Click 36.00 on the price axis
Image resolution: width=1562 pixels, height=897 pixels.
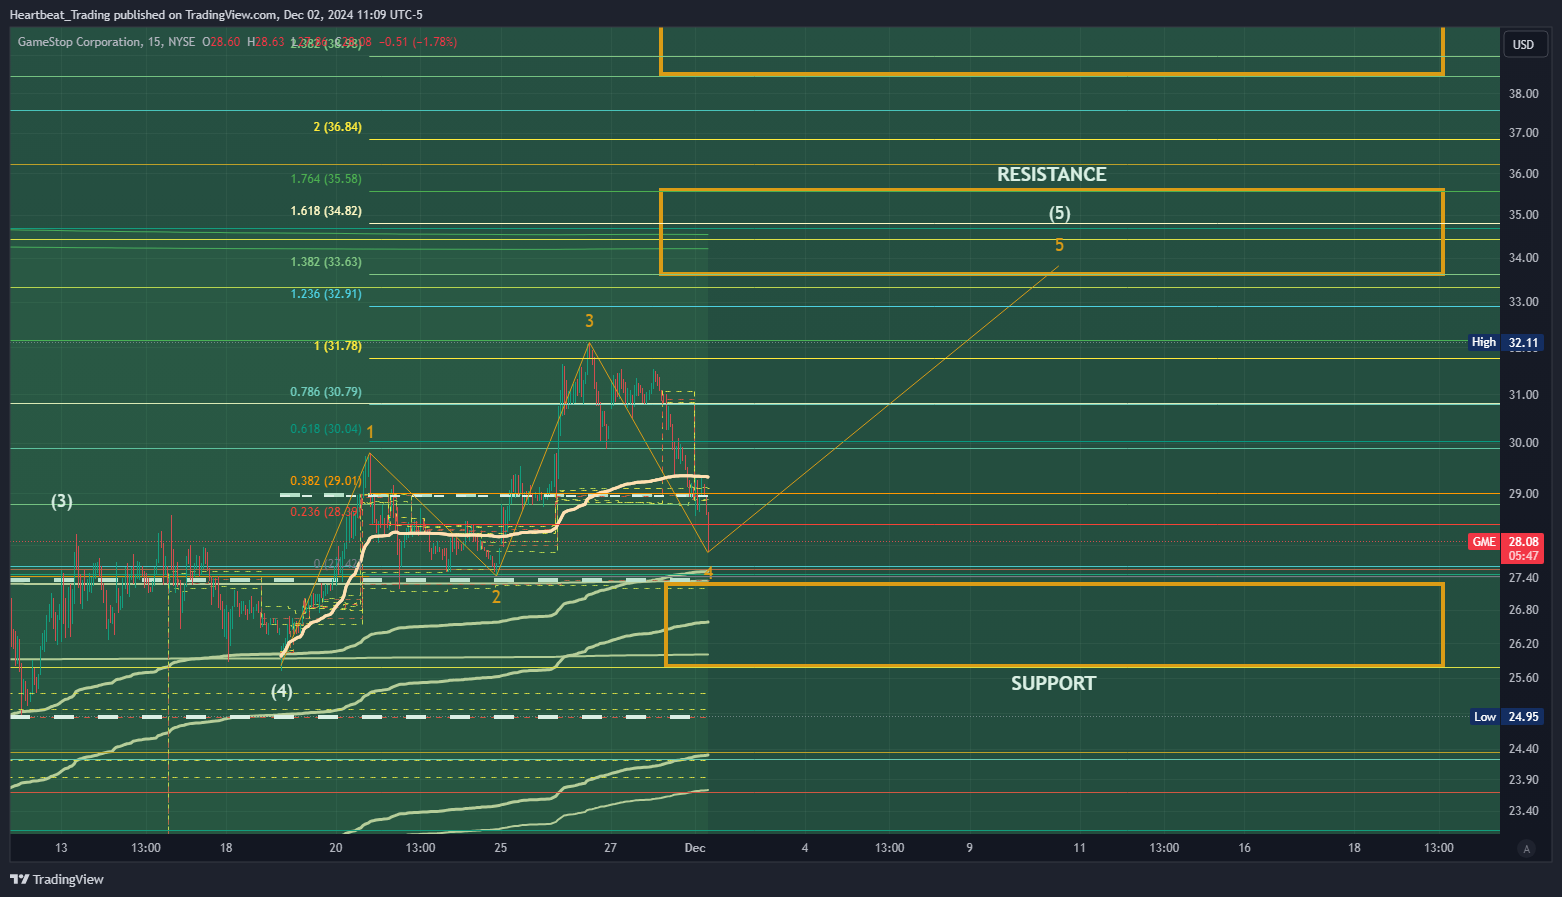tap(1523, 174)
